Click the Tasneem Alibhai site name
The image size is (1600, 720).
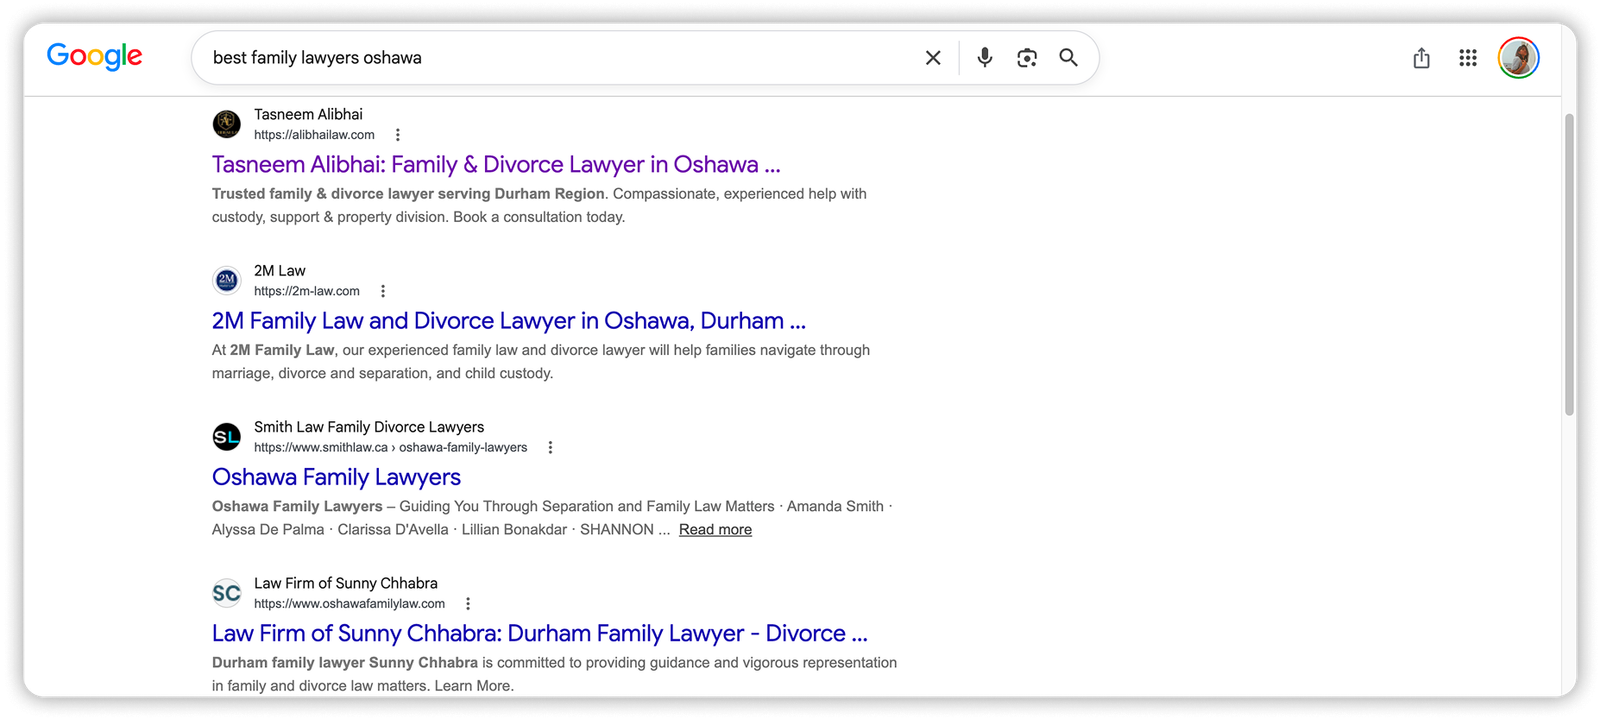[x=308, y=114]
